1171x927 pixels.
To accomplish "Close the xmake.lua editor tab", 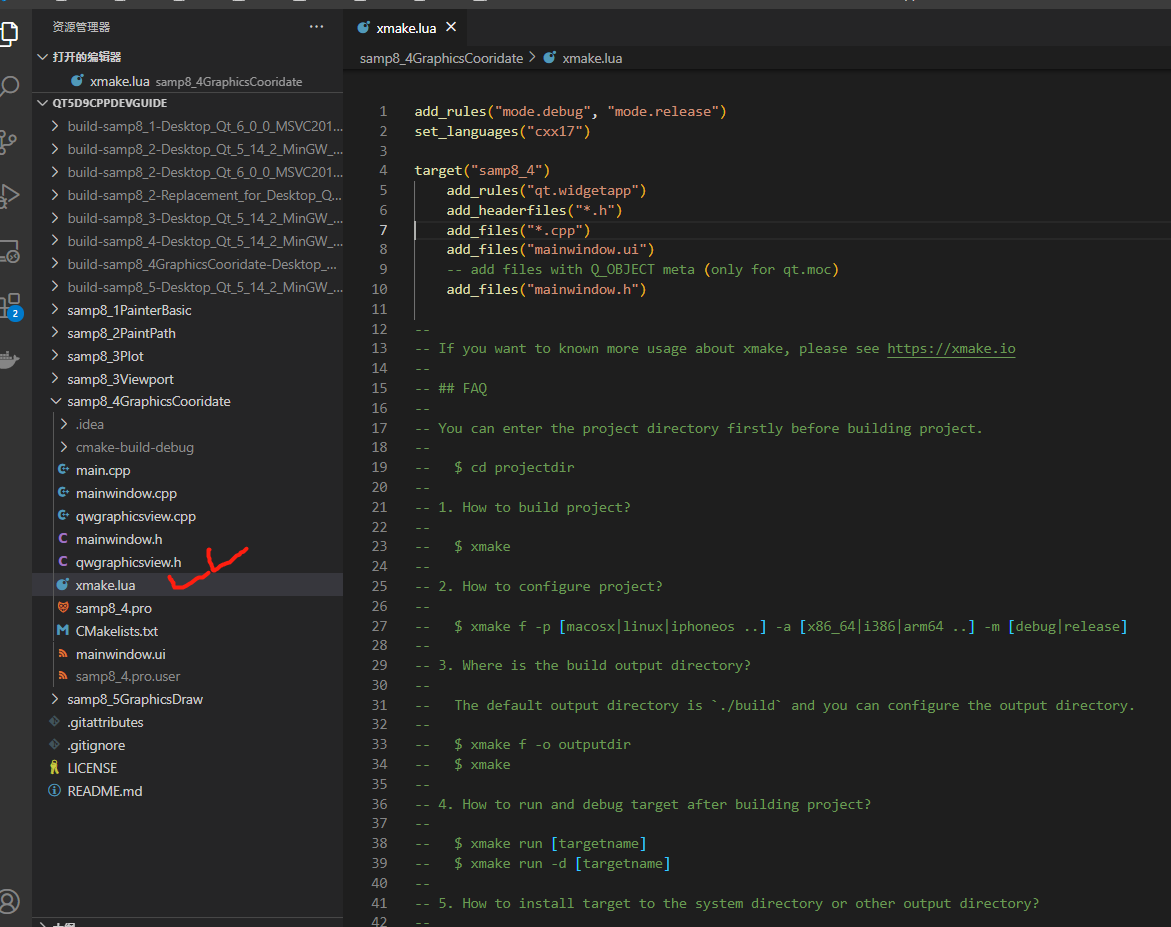I will point(451,27).
